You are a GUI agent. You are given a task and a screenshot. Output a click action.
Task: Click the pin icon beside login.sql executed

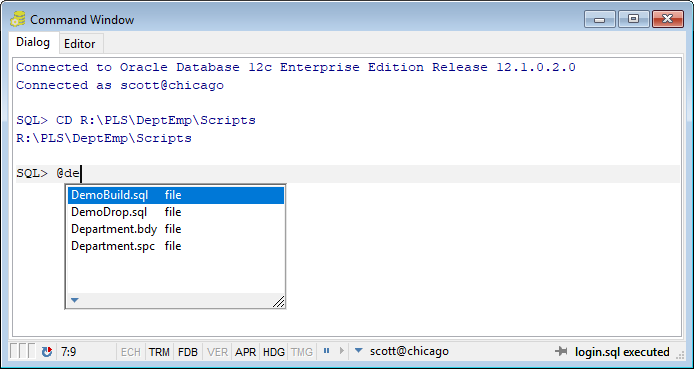pyautogui.click(x=561, y=352)
